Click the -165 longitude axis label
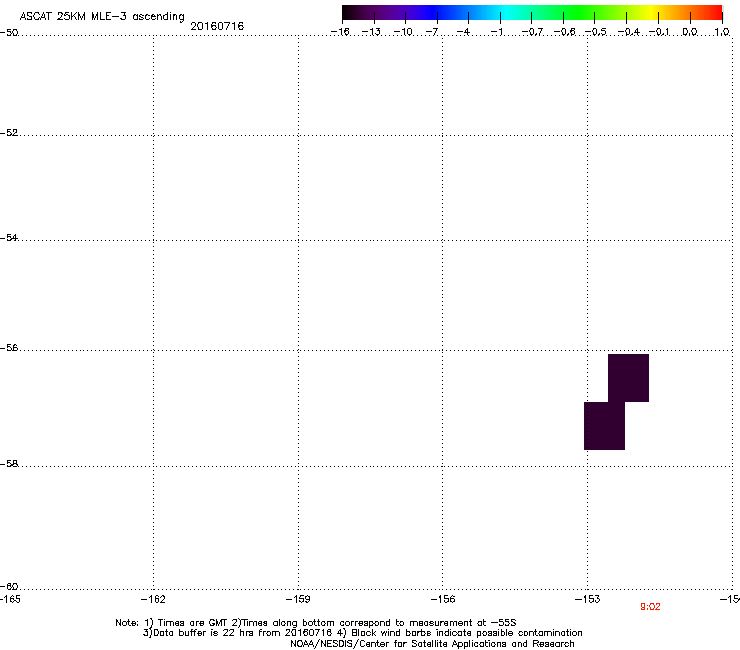This screenshot has height=650, width=740. click(x=10, y=599)
